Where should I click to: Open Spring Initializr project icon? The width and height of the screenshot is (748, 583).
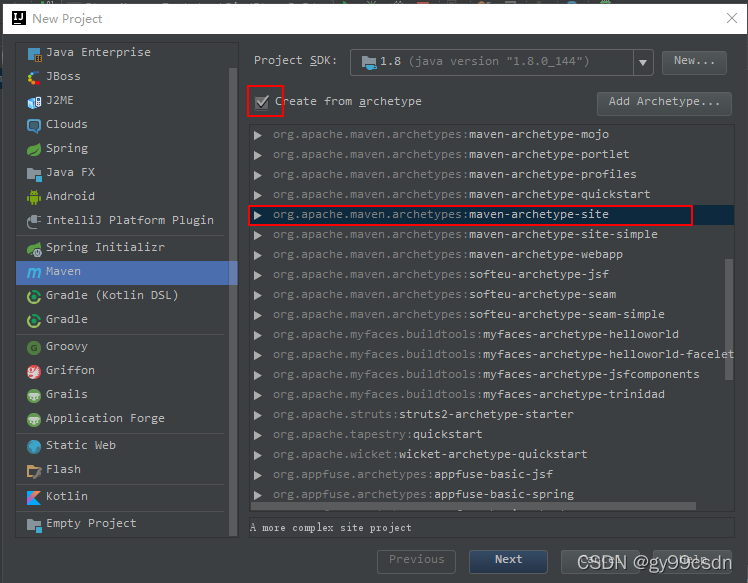coord(34,249)
